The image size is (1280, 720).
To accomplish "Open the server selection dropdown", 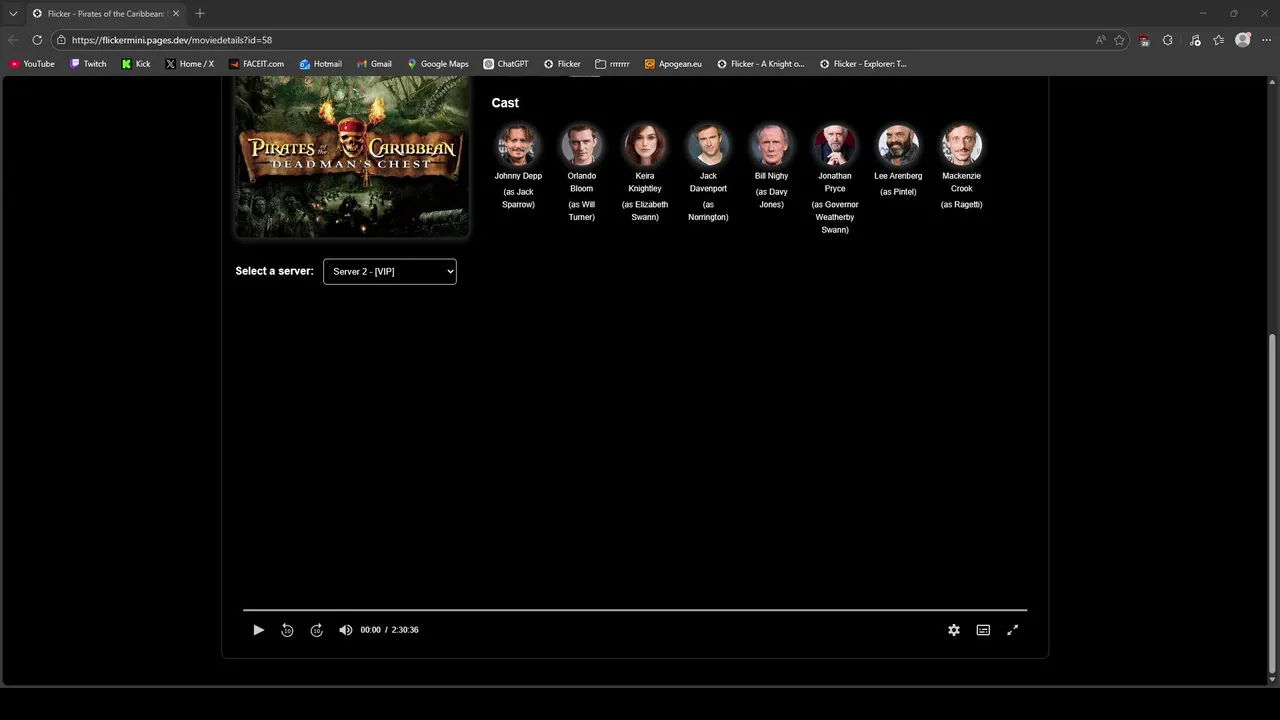I will tap(389, 271).
